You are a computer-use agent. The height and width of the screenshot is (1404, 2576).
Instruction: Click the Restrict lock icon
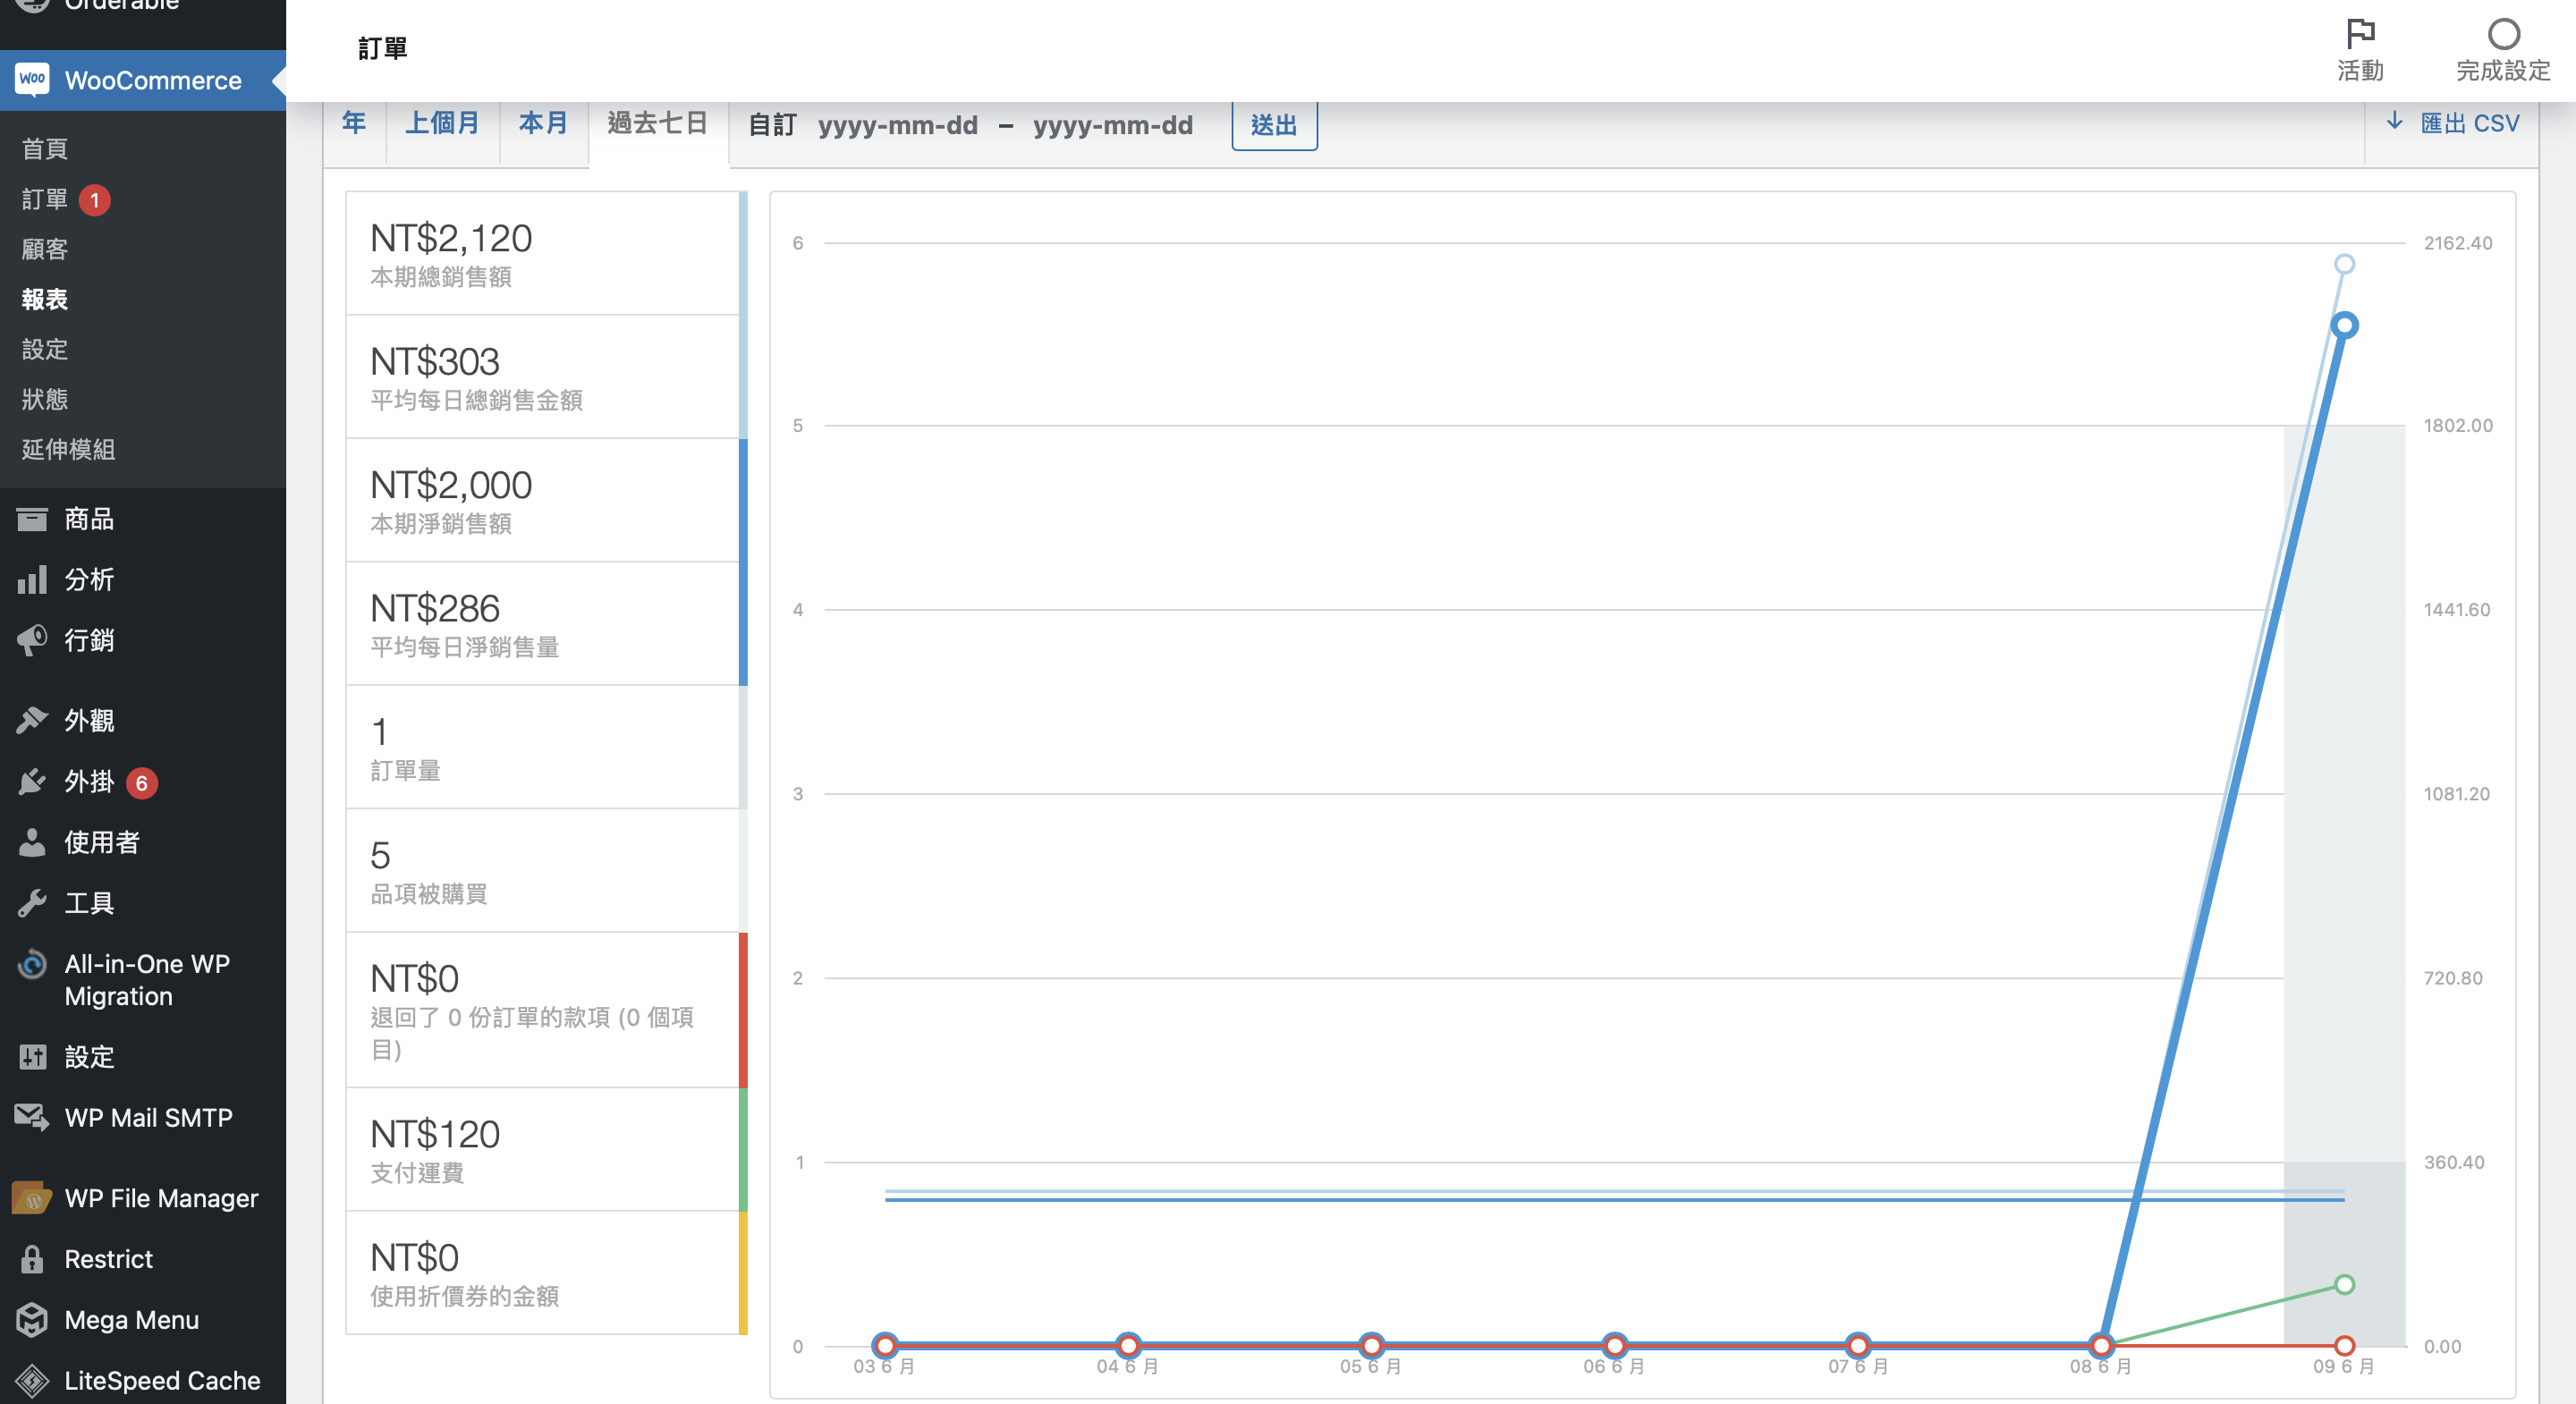(x=32, y=1259)
